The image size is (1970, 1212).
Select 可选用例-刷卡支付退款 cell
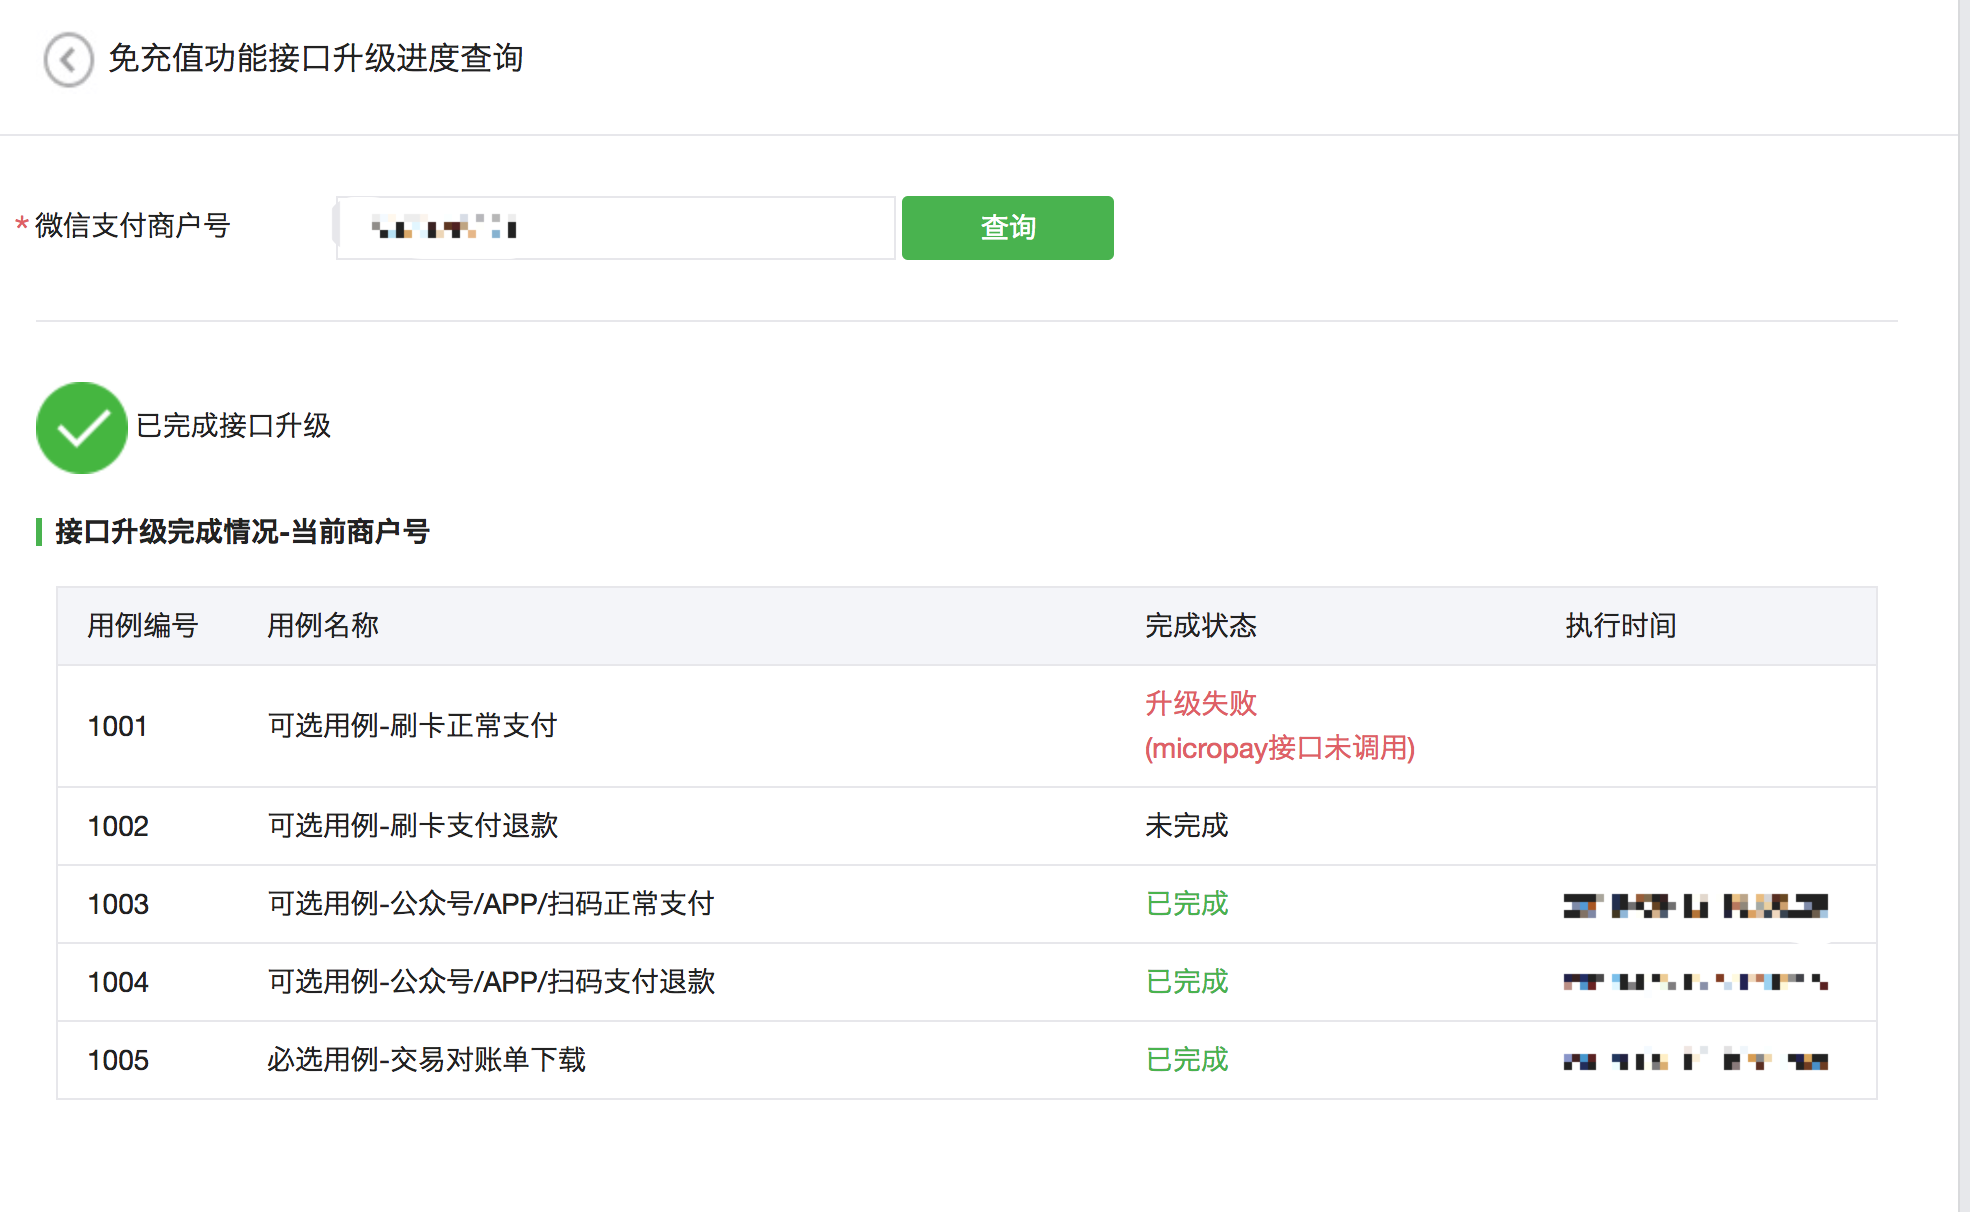pyautogui.click(x=412, y=825)
